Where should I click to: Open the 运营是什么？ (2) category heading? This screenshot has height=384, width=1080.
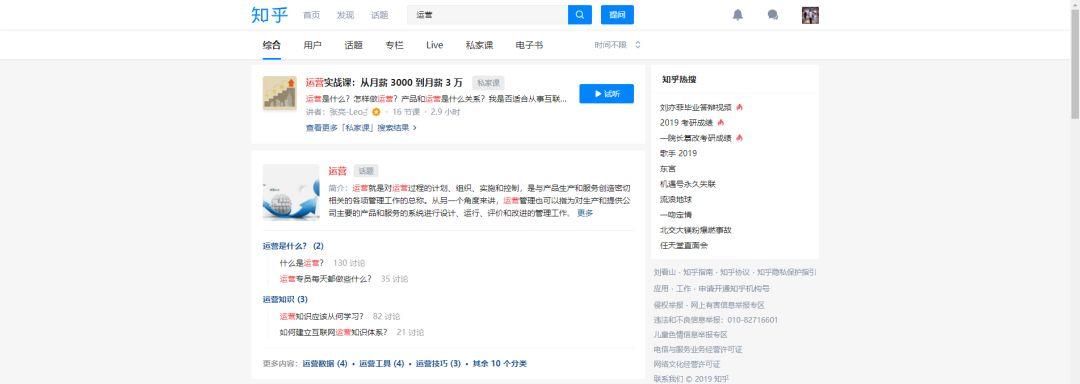293,246
